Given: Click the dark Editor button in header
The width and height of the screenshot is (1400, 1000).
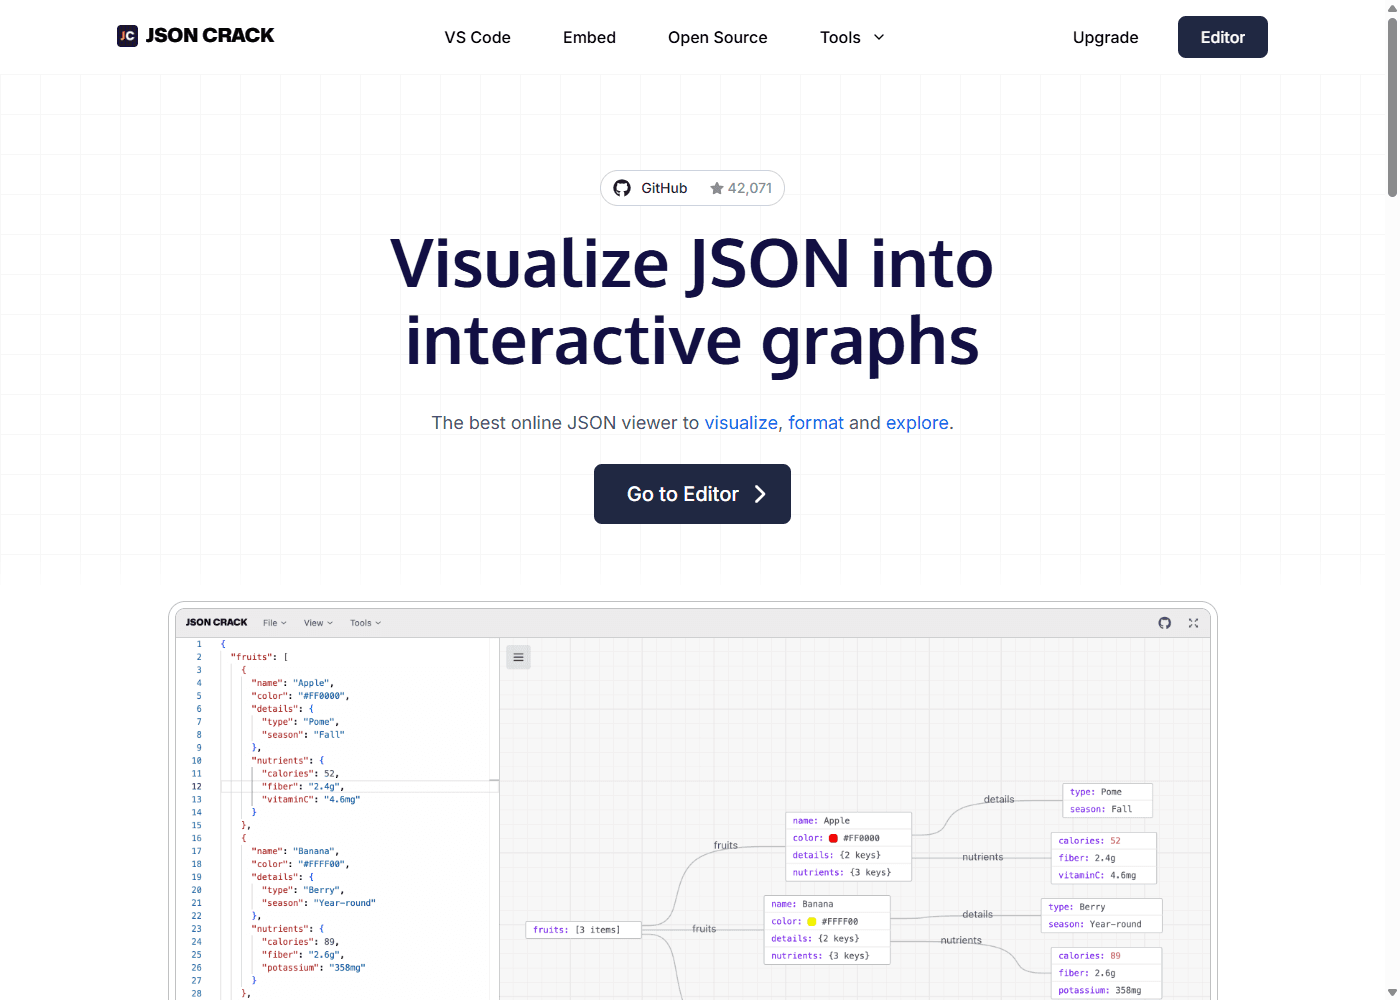Looking at the screenshot, I should pyautogui.click(x=1223, y=37).
